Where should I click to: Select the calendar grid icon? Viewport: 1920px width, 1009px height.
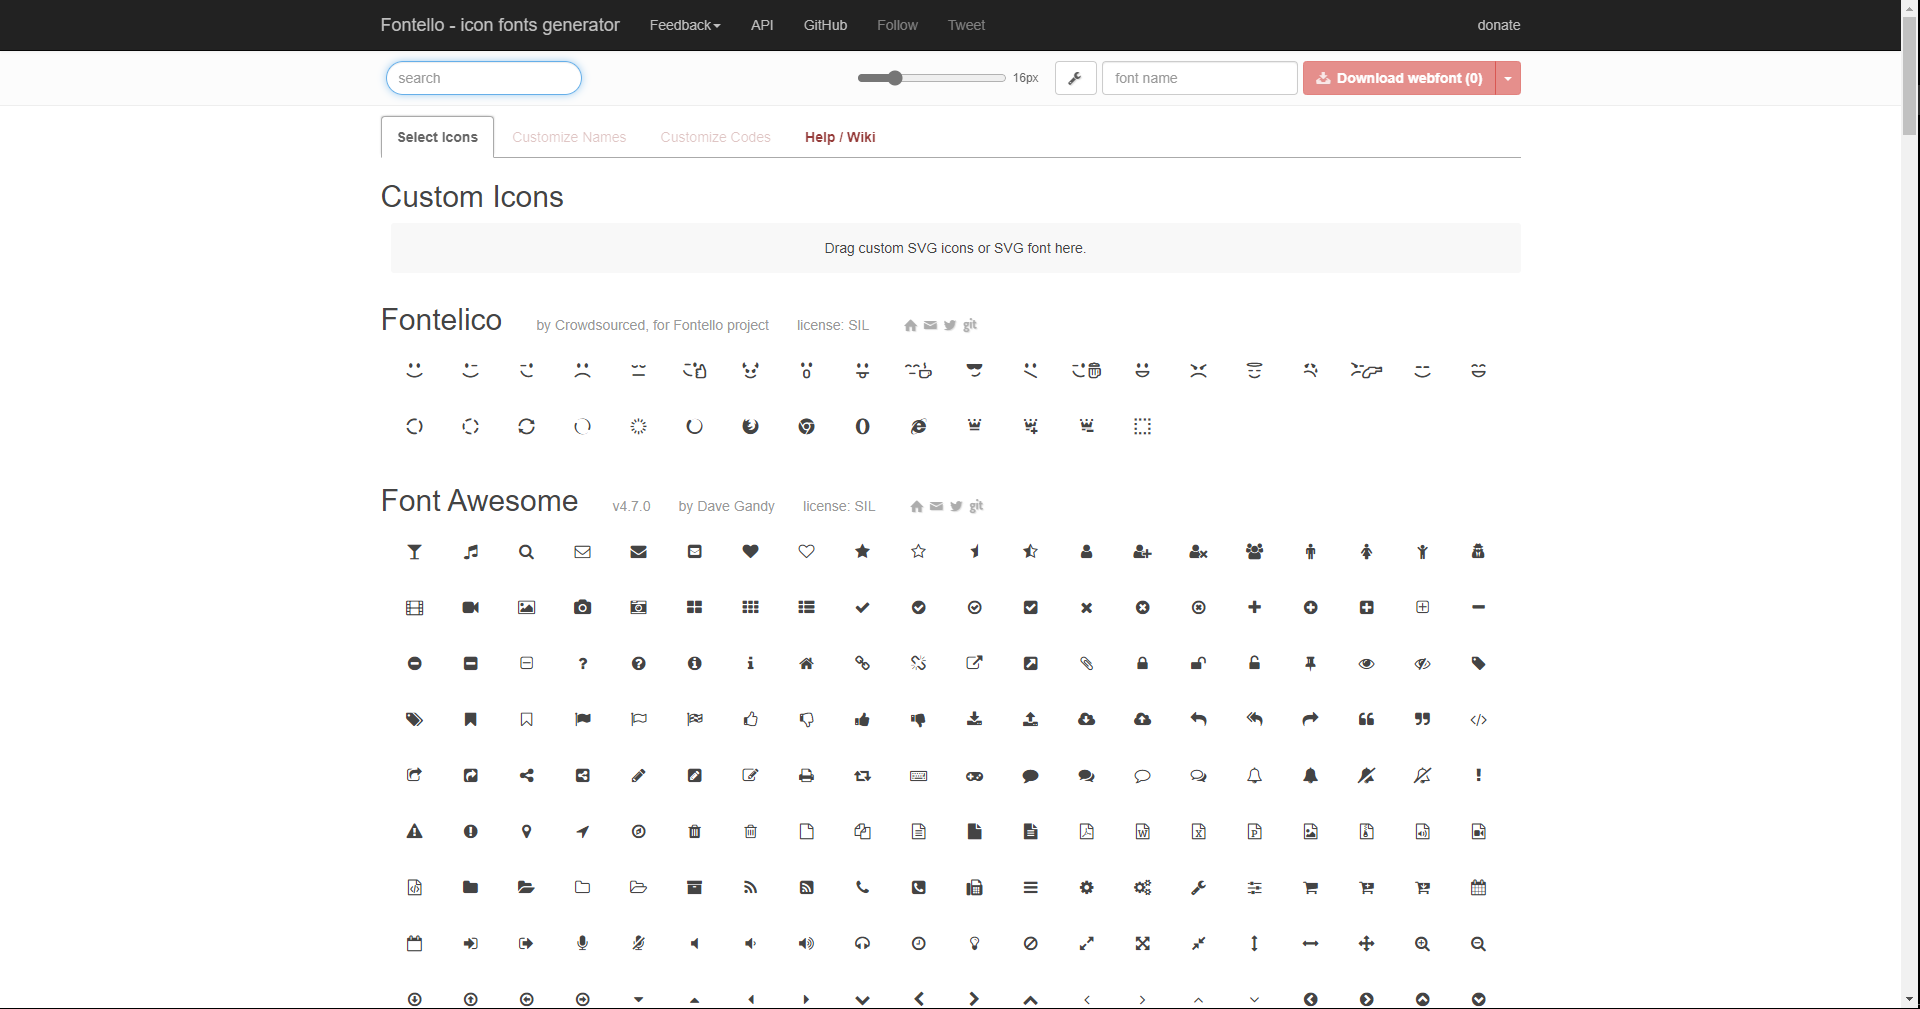[x=1478, y=888]
